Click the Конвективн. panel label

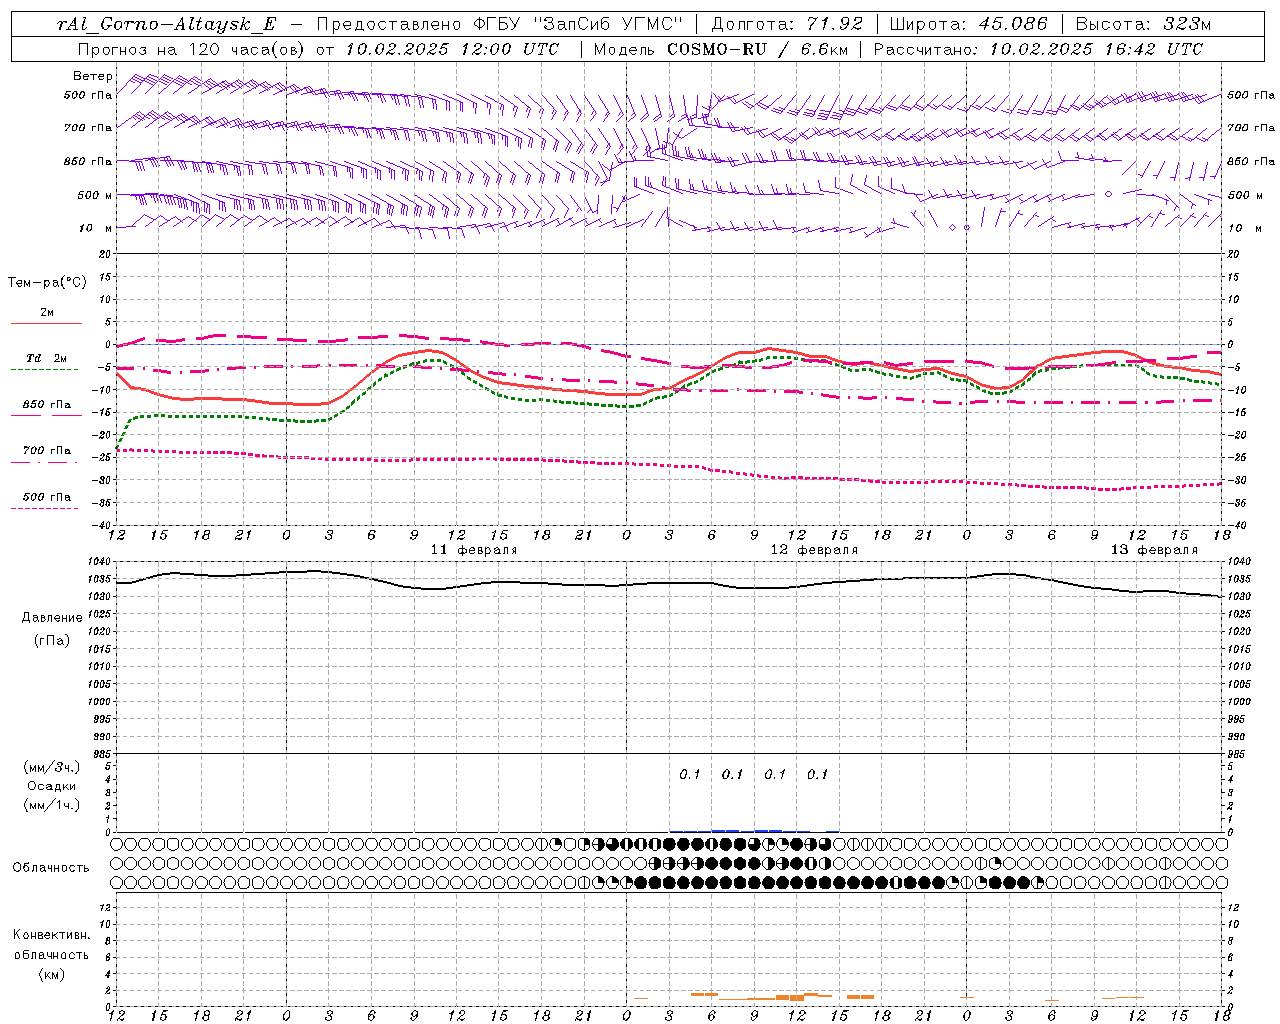[x=51, y=935]
